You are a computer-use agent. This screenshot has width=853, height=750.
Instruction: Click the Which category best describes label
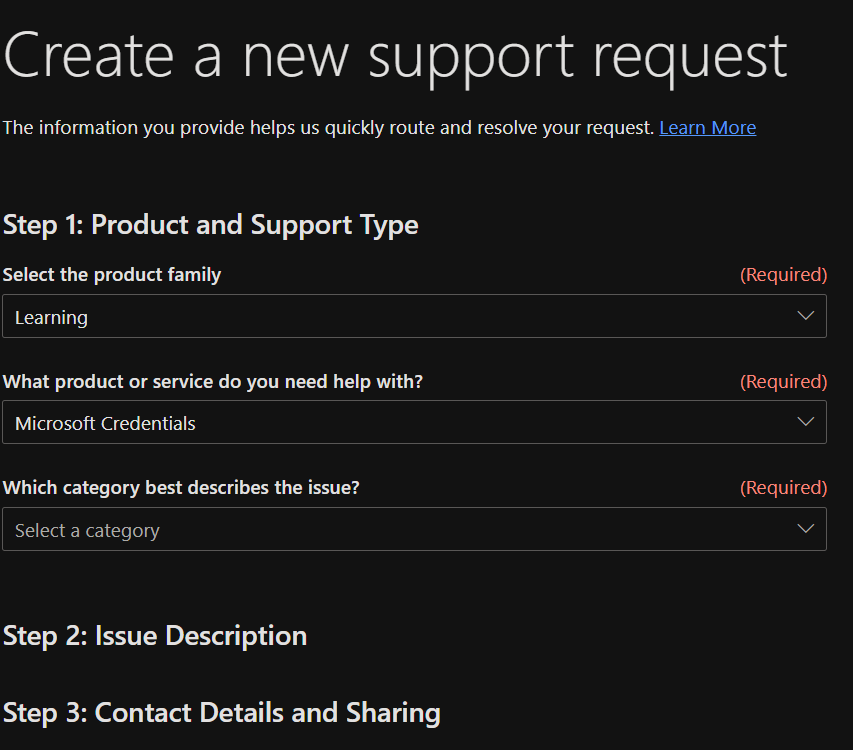pyautogui.click(x=181, y=488)
